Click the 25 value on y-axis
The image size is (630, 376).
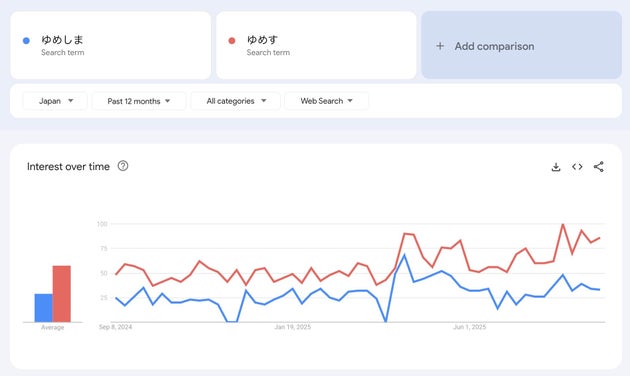[x=104, y=298]
